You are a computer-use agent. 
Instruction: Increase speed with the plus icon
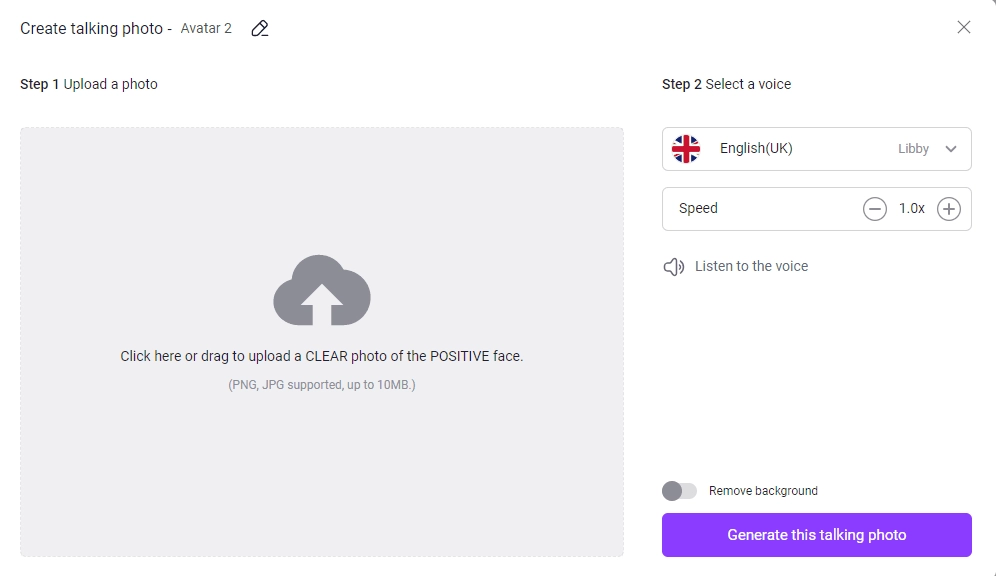click(949, 209)
